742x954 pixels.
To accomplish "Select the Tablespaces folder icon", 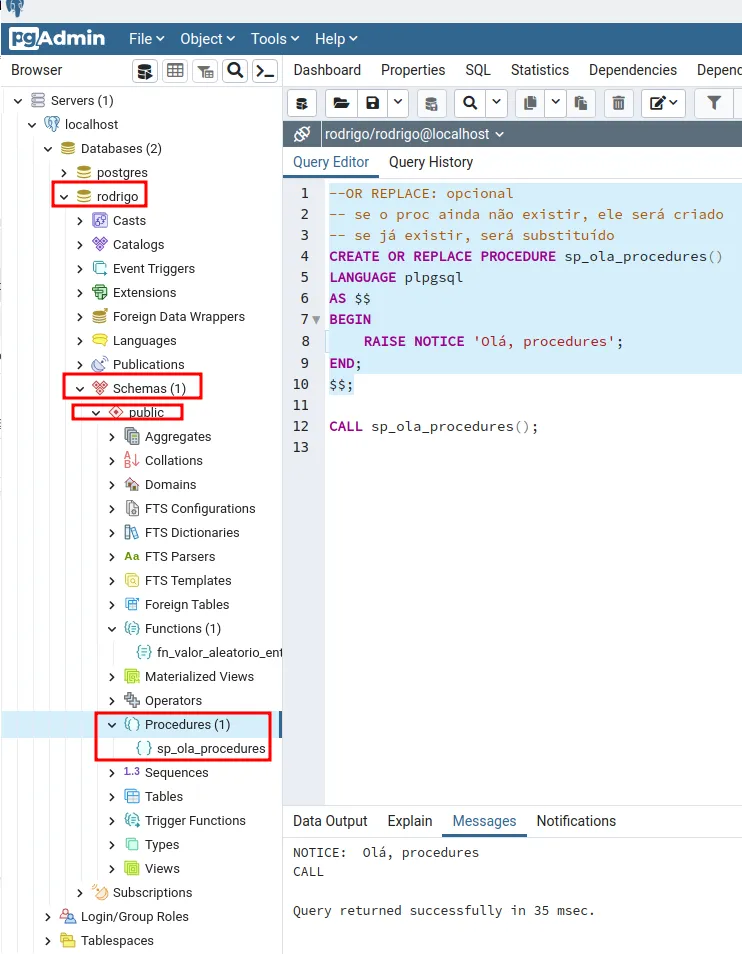I will pyautogui.click(x=68, y=940).
